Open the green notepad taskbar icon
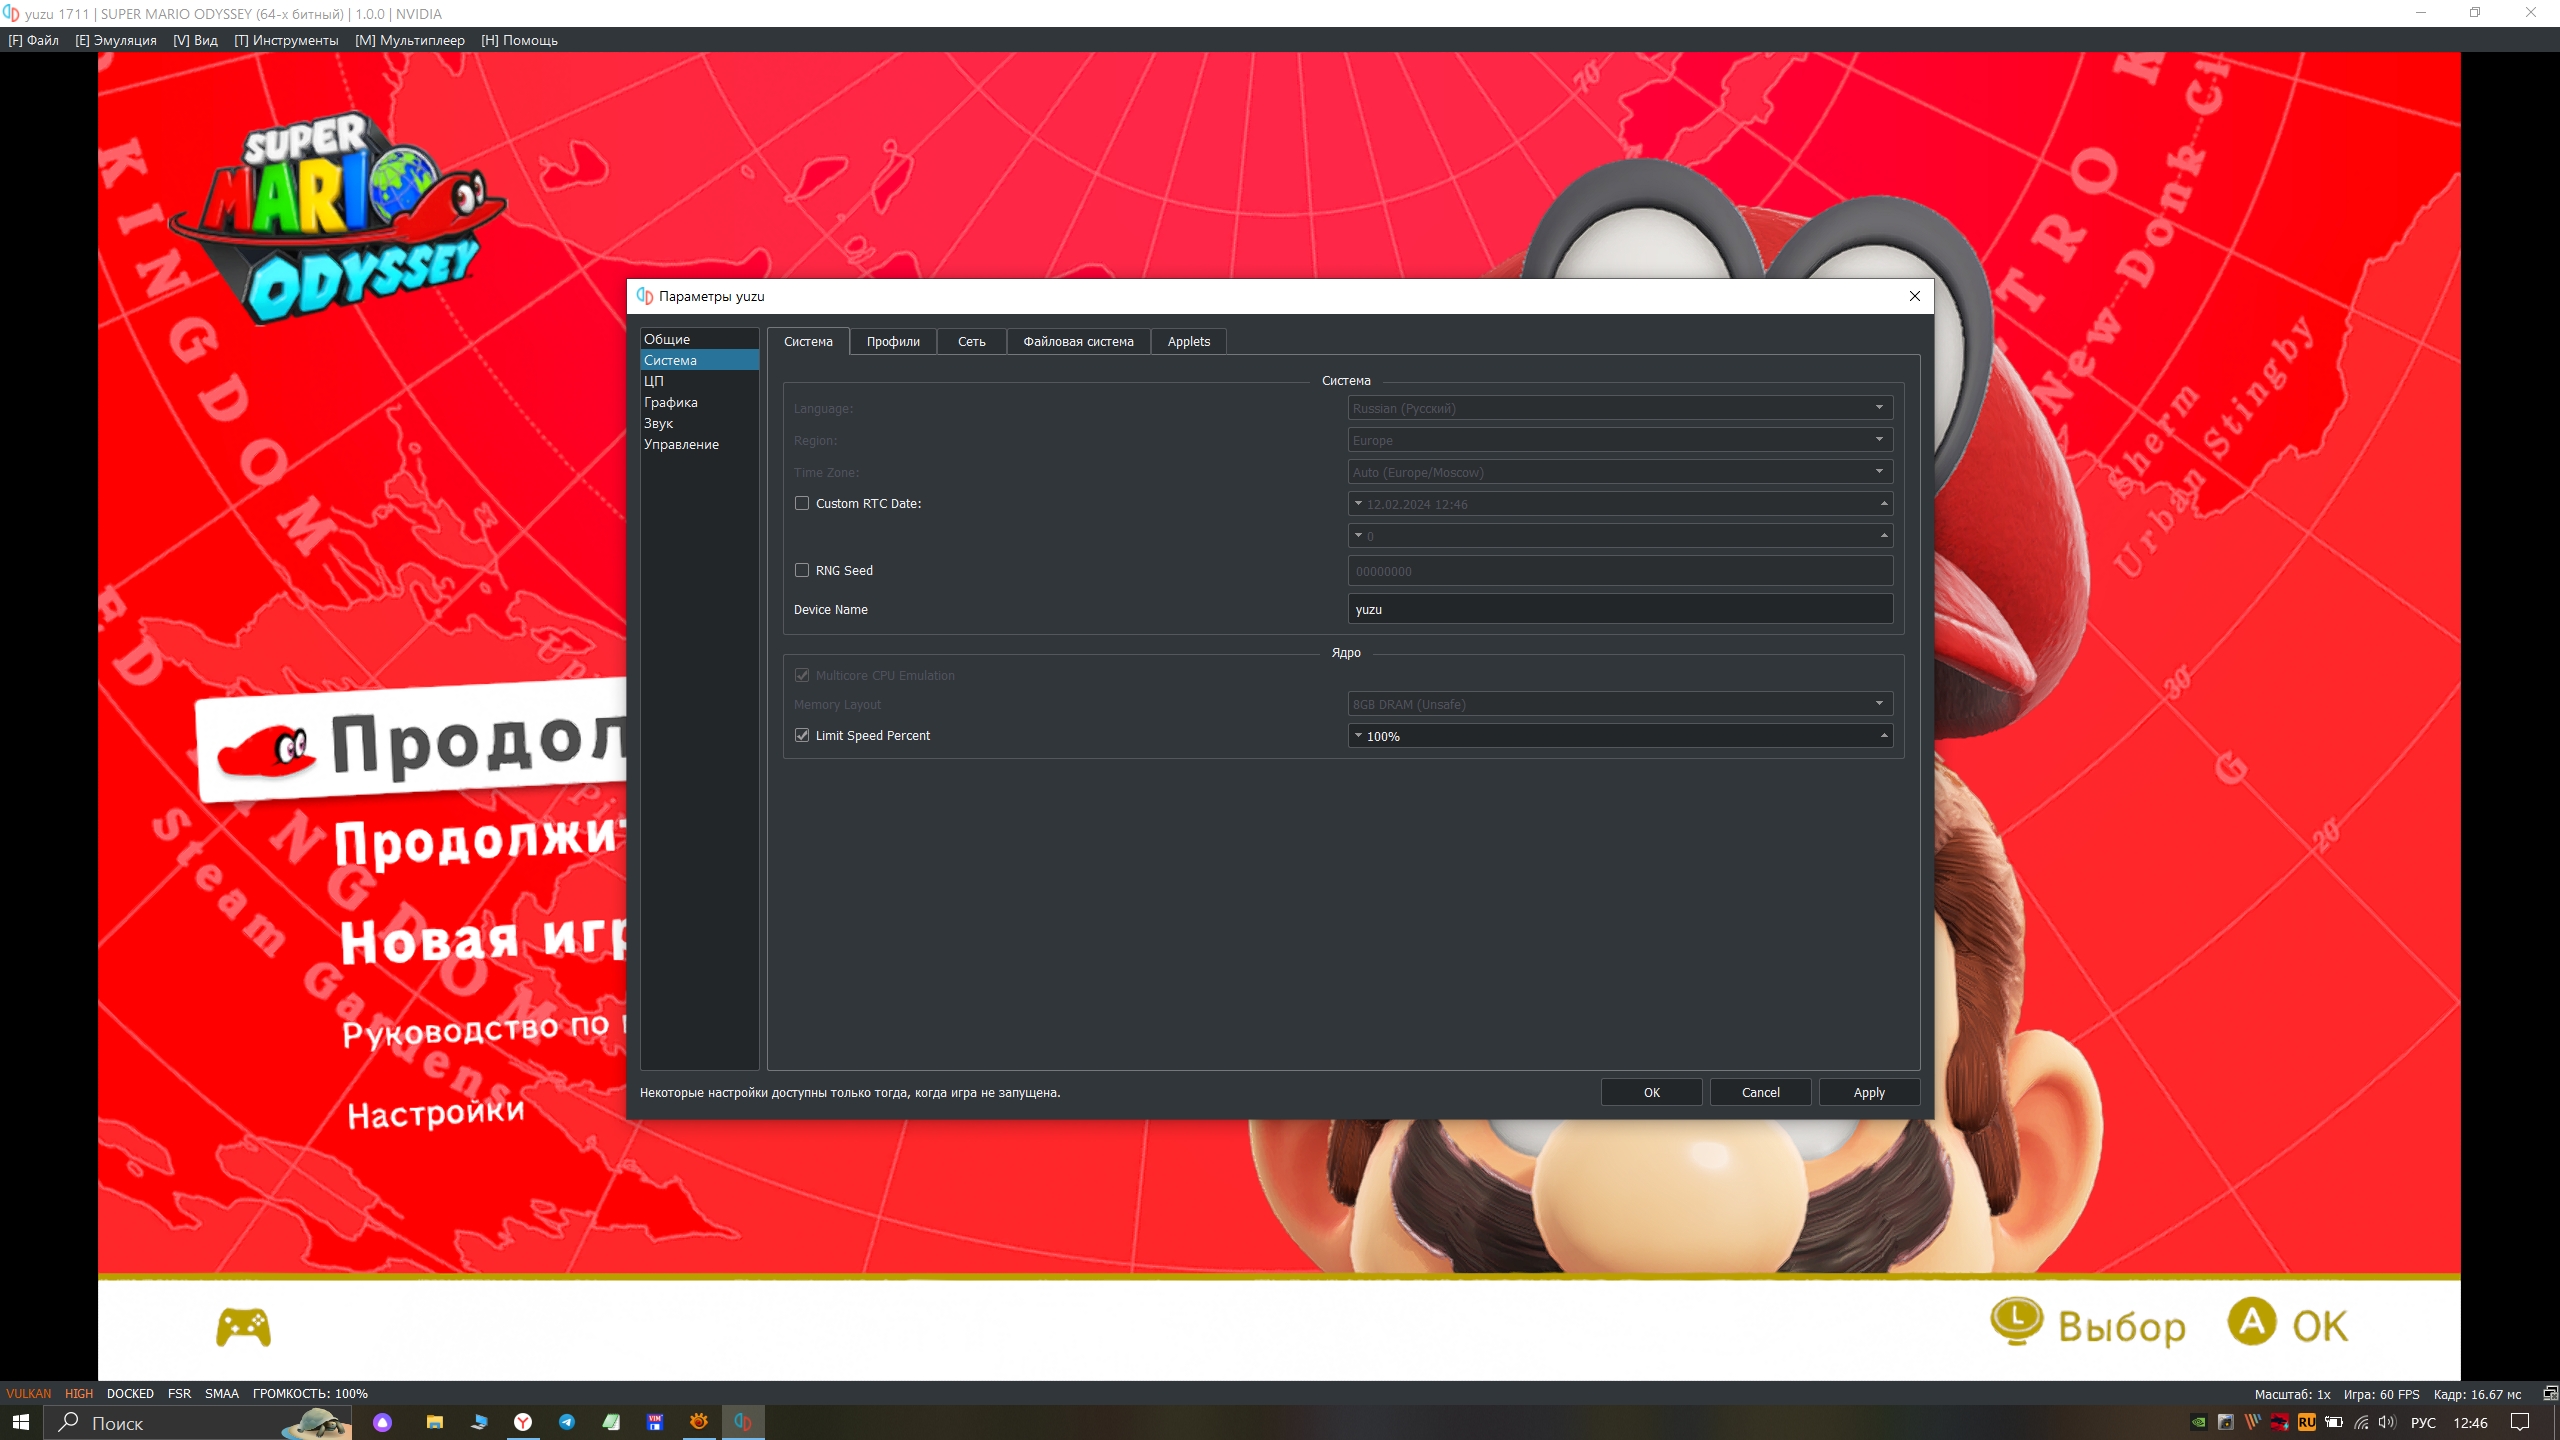This screenshot has height=1440, width=2560. [611, 1422]
